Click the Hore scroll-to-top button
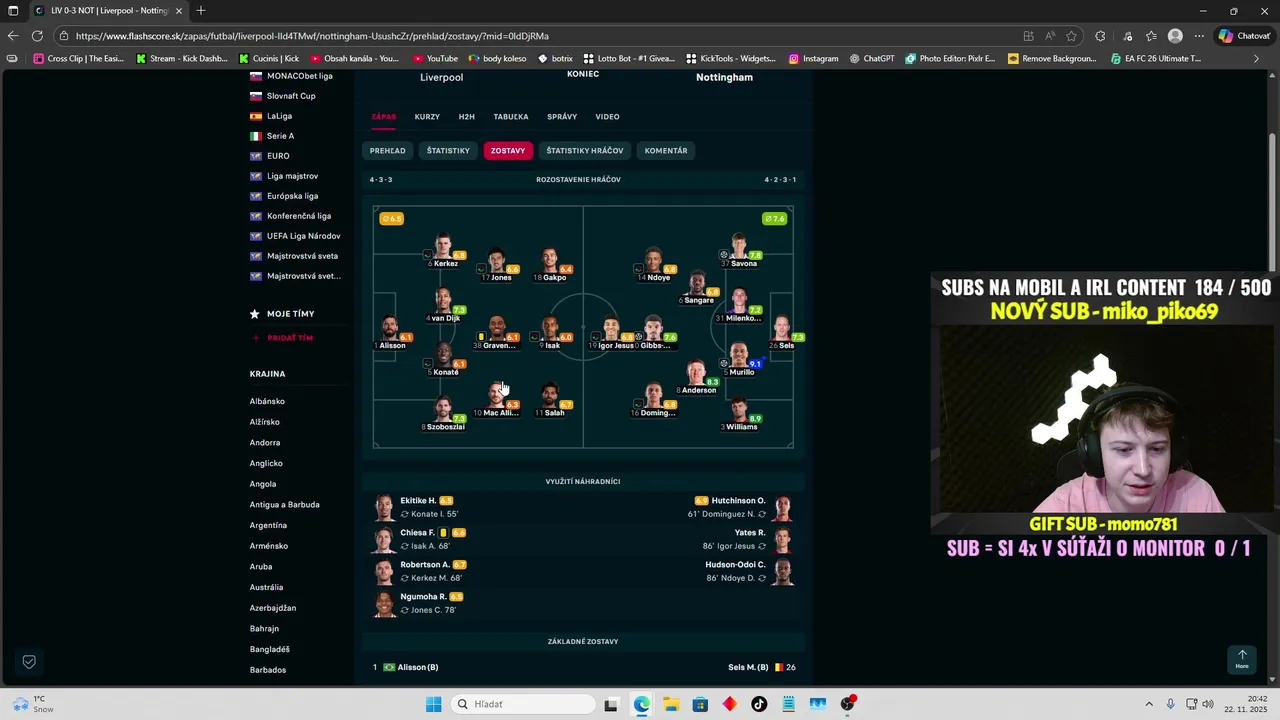Image resolution: width=1280 pixels, height=720 pixels. 1242,660
